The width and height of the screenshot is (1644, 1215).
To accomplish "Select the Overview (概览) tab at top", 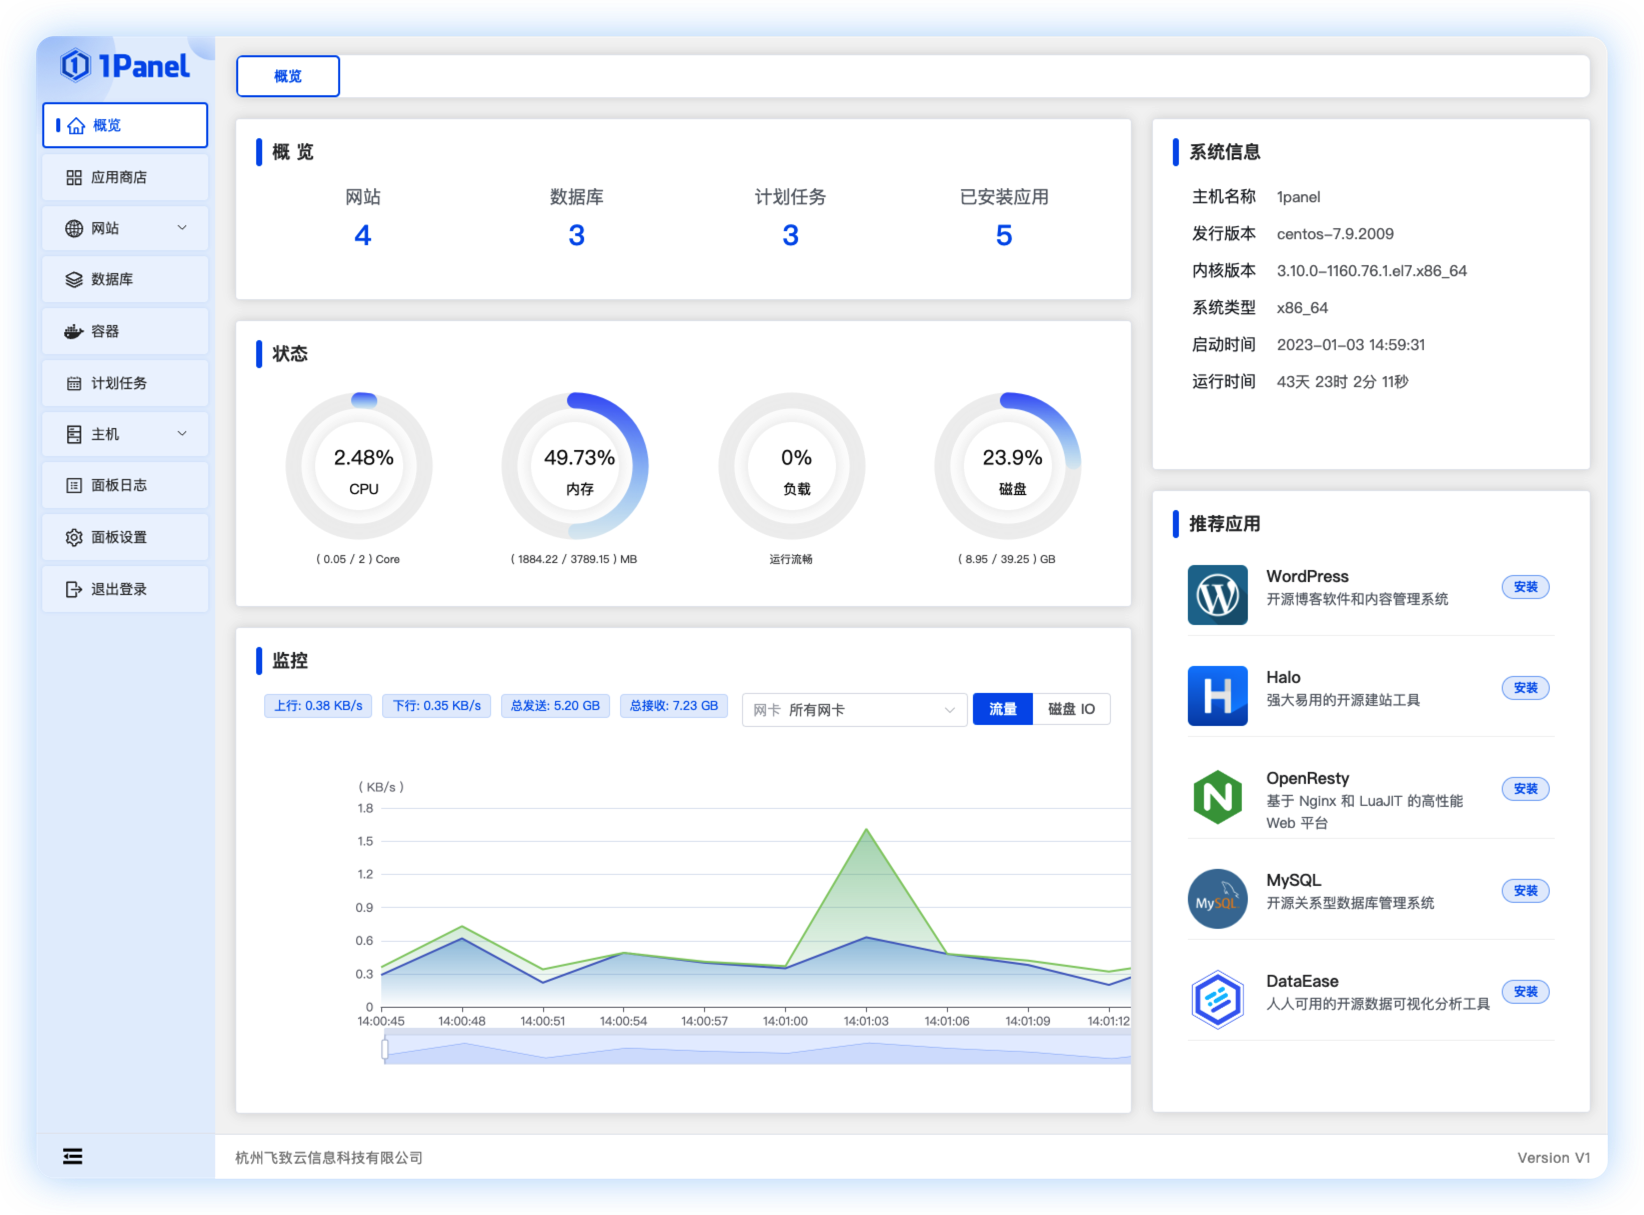I will [x=288, y=76].
